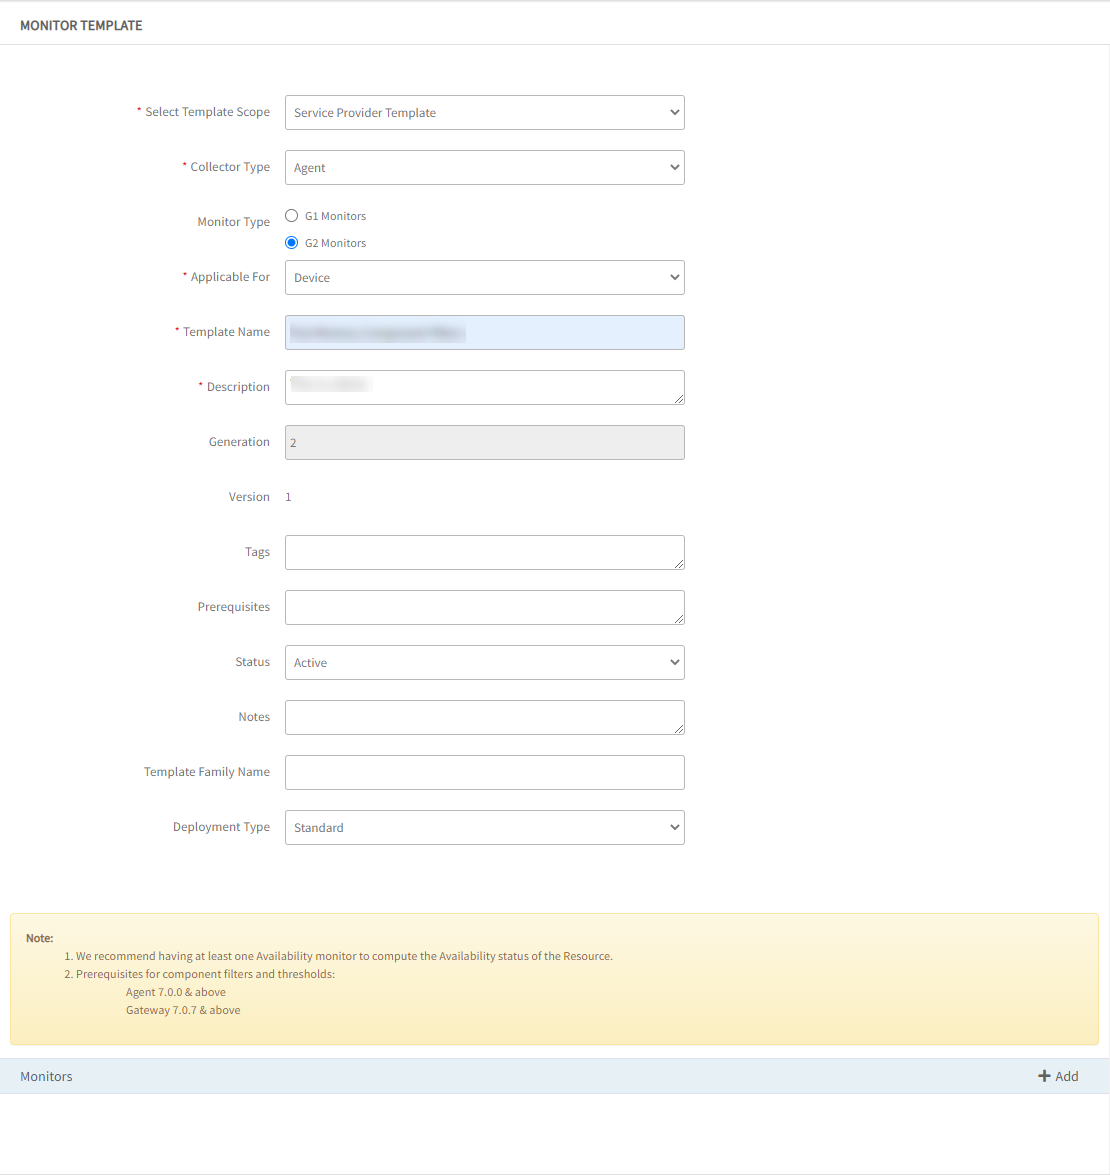This screenshot has width=1110, height=1175.
Task: Click the Add icon in the Monitors bar
Action: pyautogui.click(x=1046, y=1076)
